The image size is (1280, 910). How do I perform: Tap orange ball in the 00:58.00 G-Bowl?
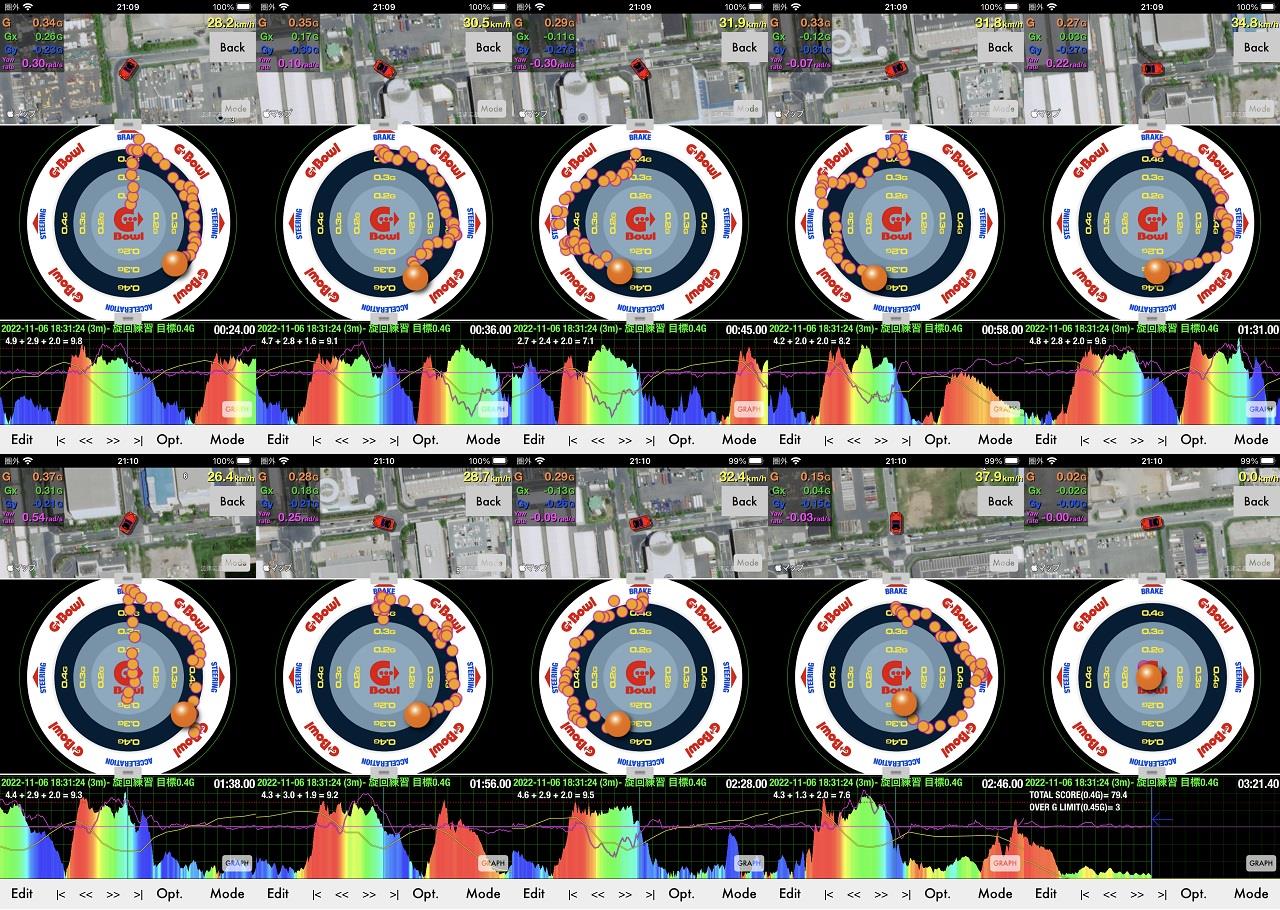point(874,277)
